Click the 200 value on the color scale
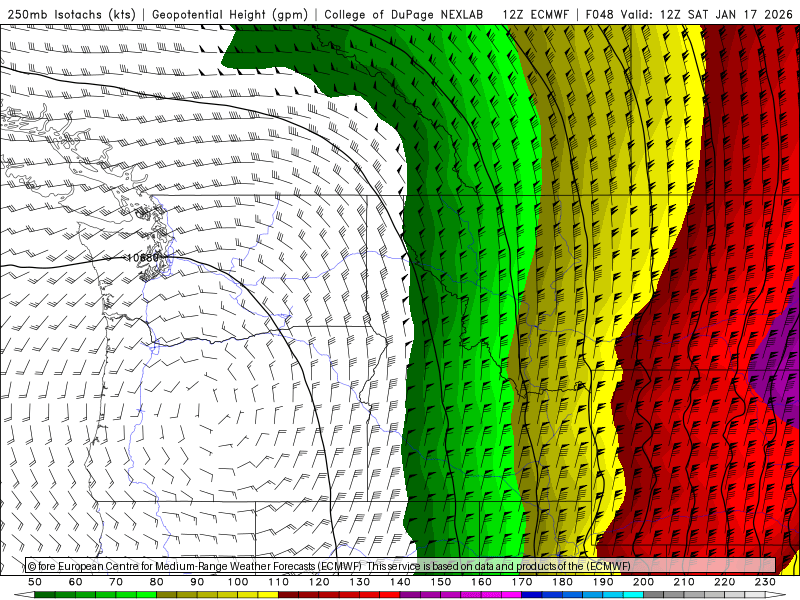Image resolution: width=800 pixels, height=600 pixels. 644,582
